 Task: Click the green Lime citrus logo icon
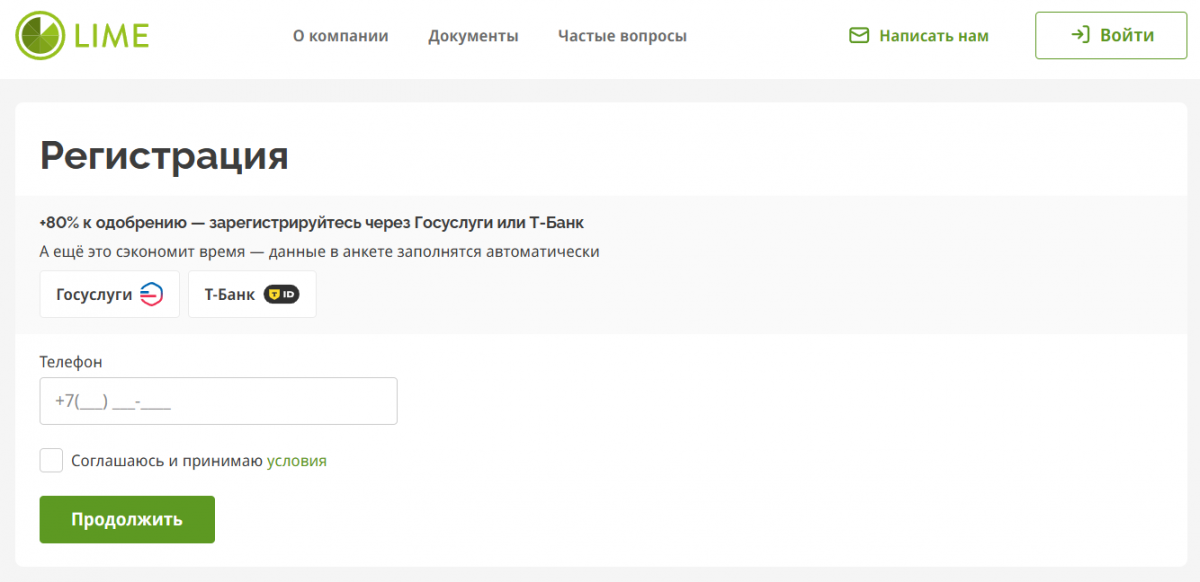(x=39, y=35)
